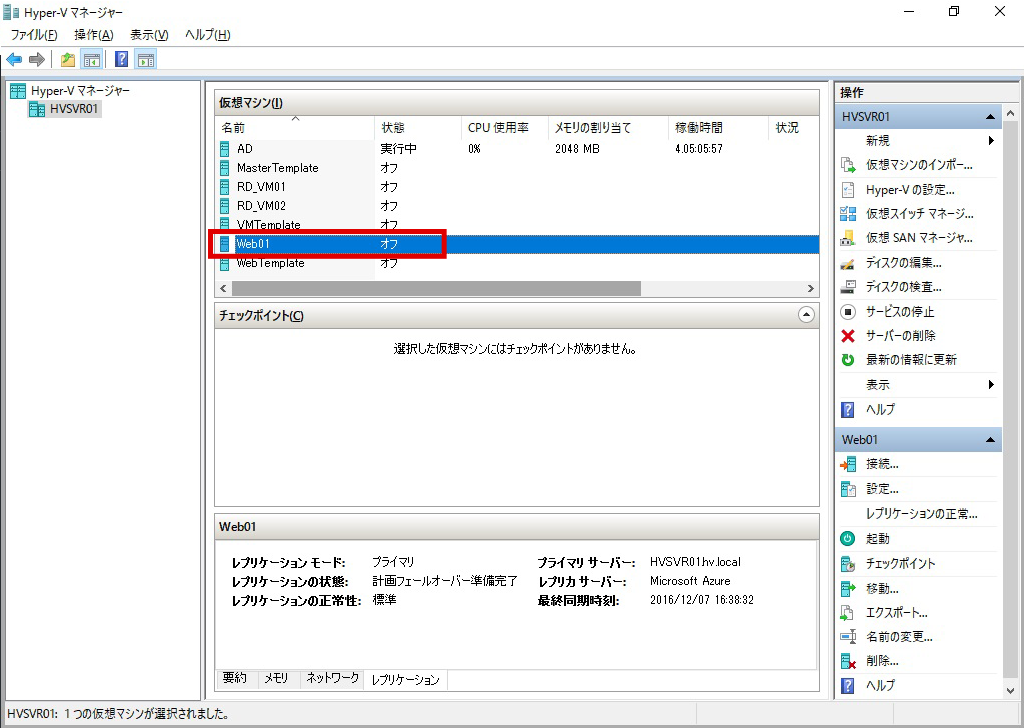Screen dimensions: 1024x728
Task: Click the VM list horizontal scrollbar thumb
Action: [436, 288]
